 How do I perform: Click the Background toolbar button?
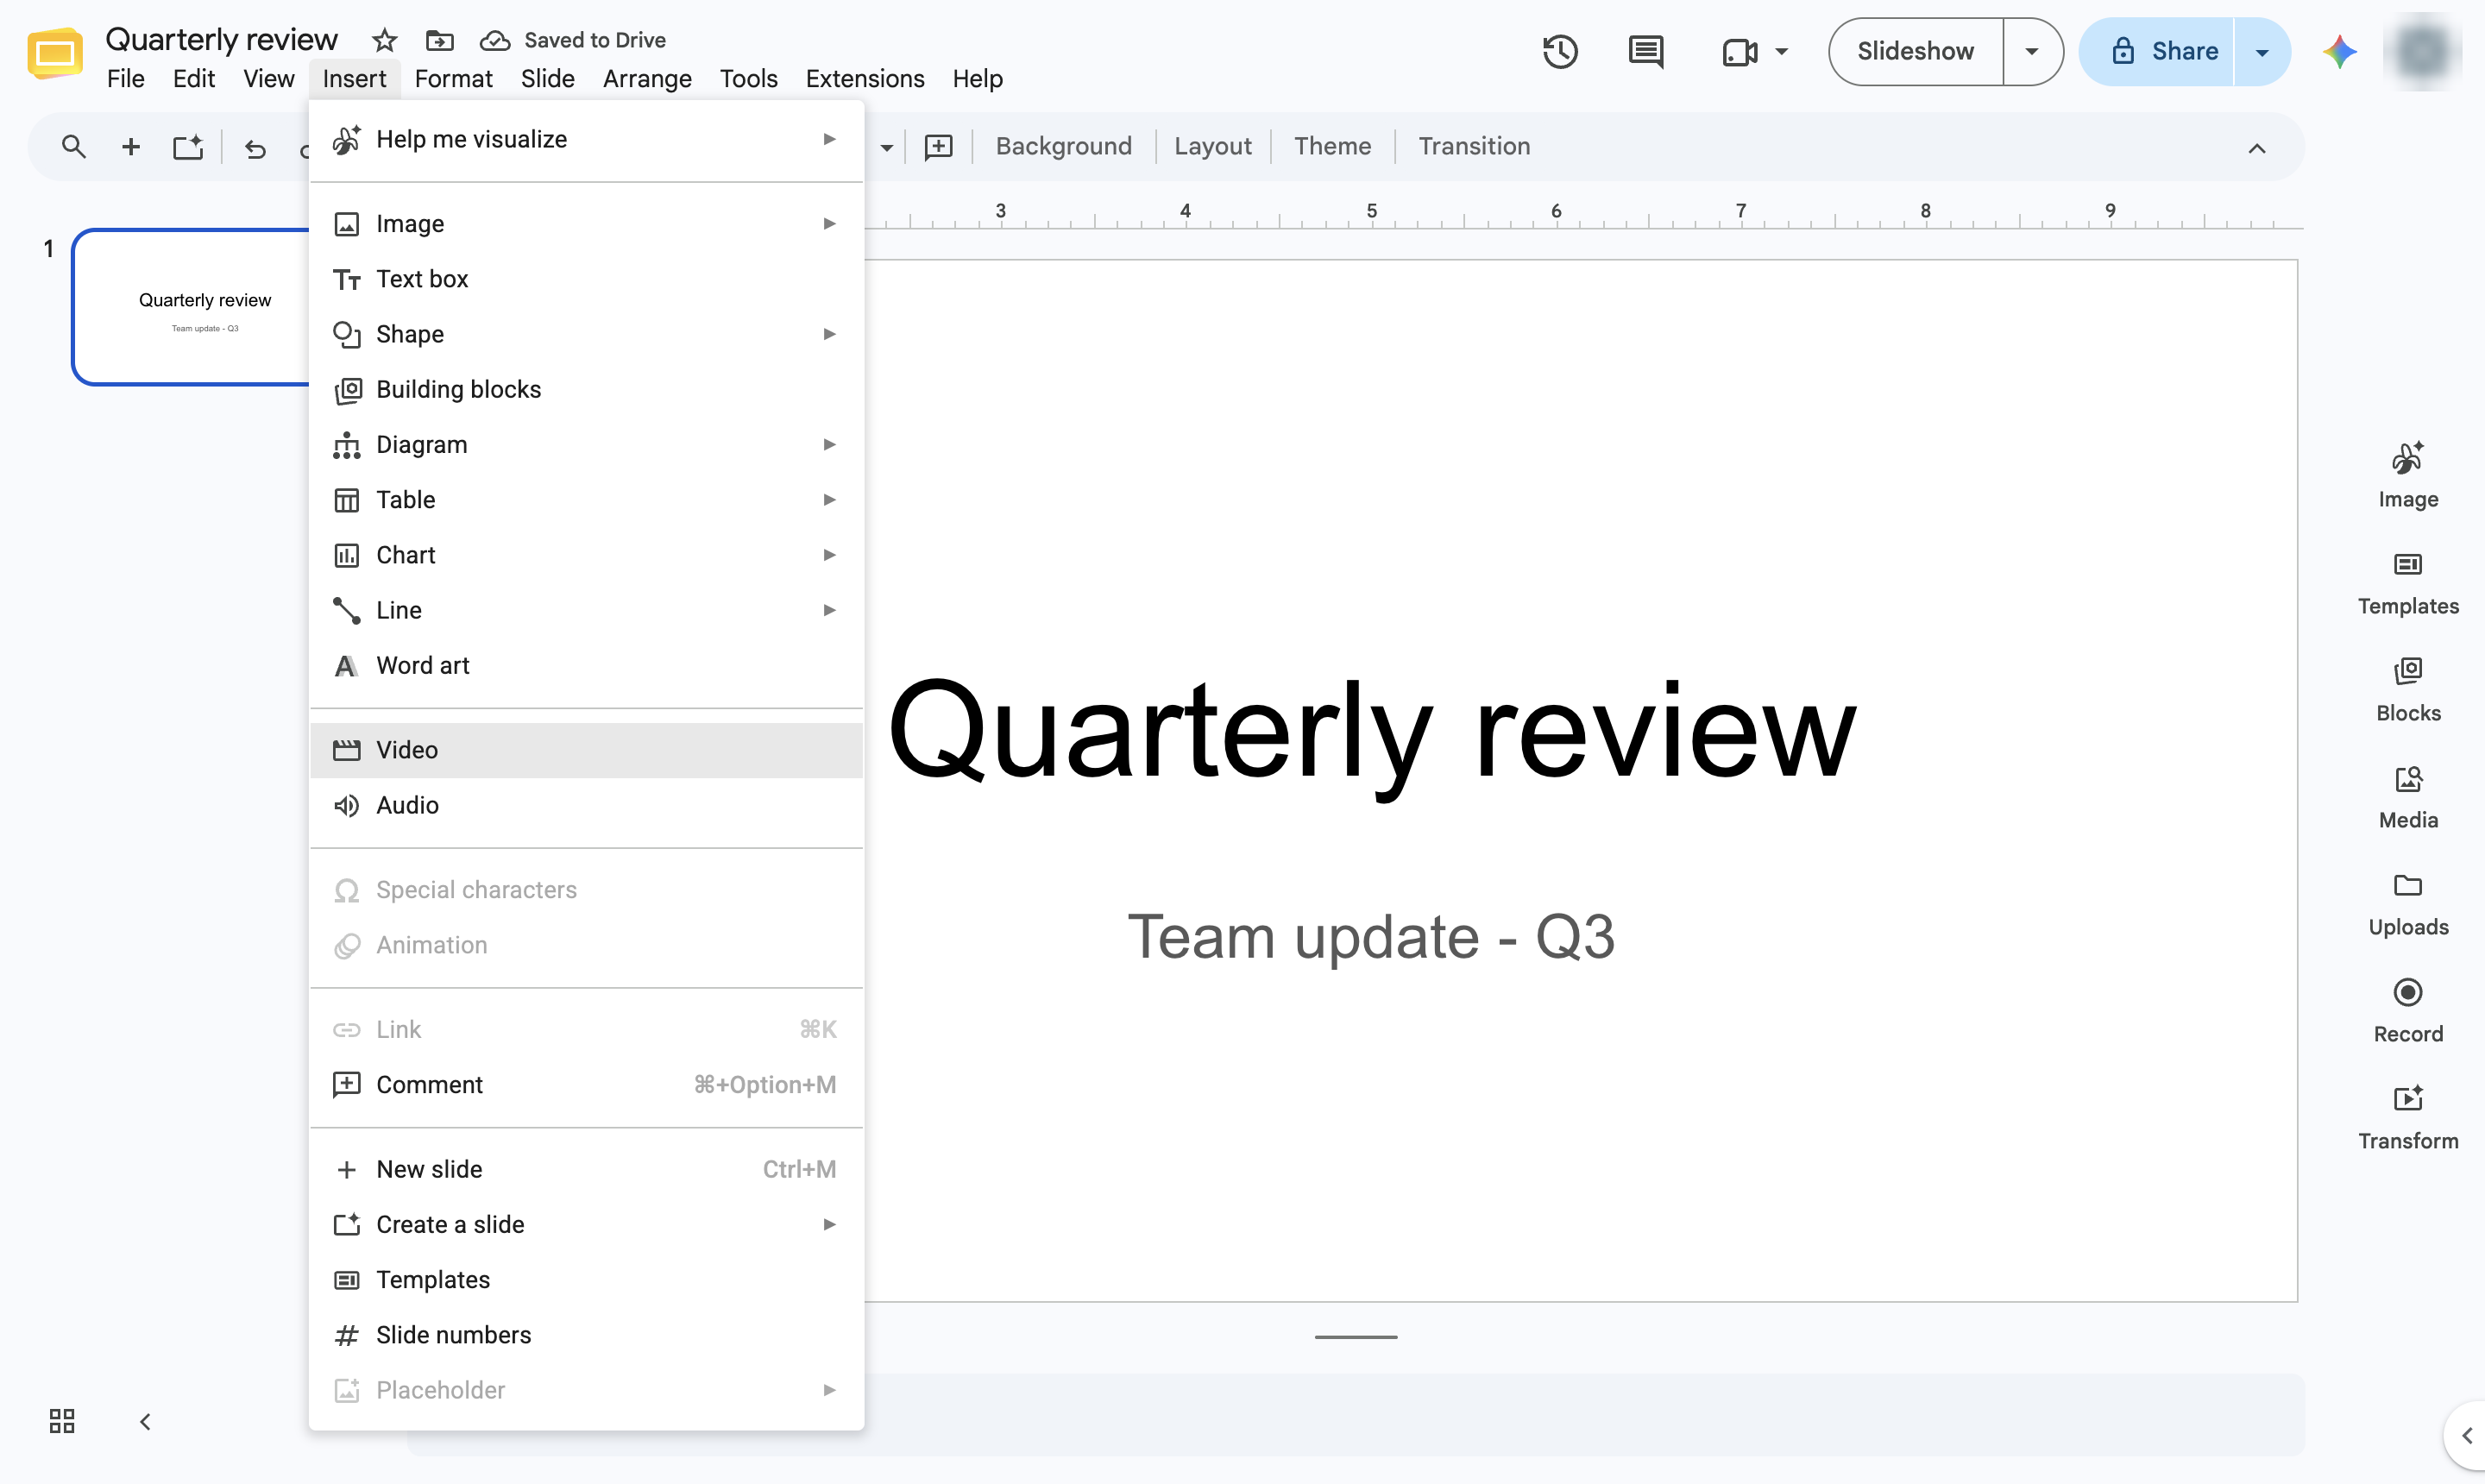(1063, 146)
